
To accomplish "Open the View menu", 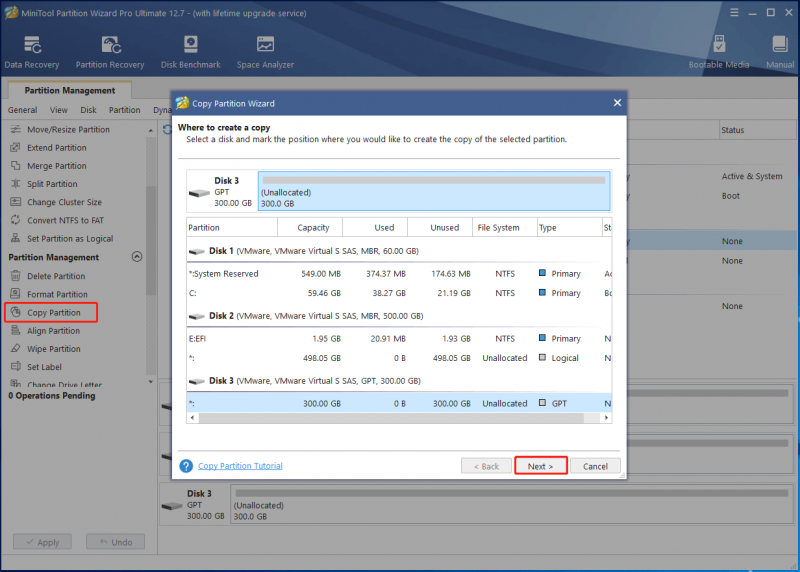I will (x=59, y=110).
